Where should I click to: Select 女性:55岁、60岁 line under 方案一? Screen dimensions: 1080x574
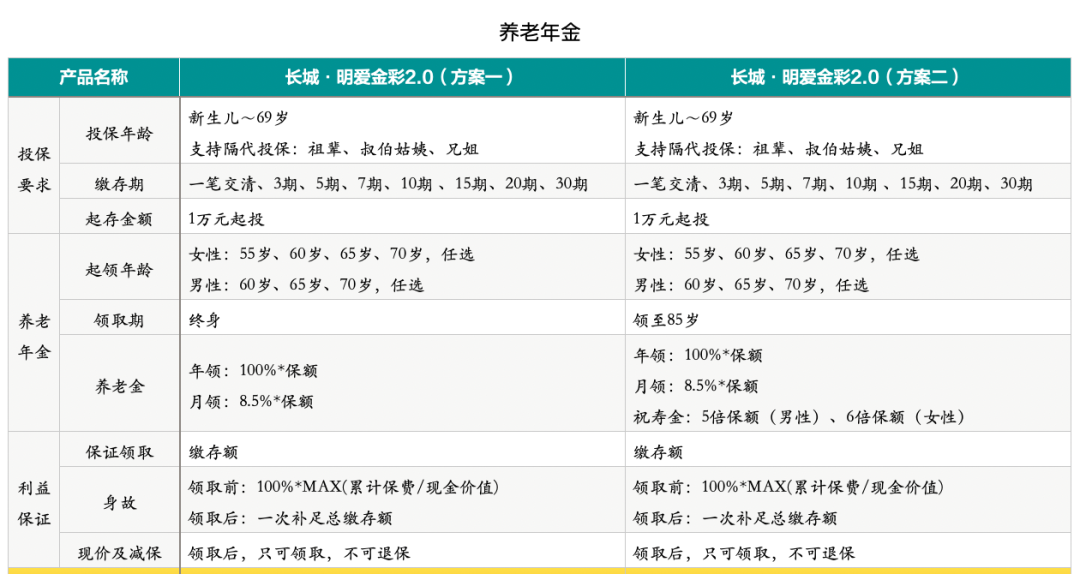tap(331, 254)
